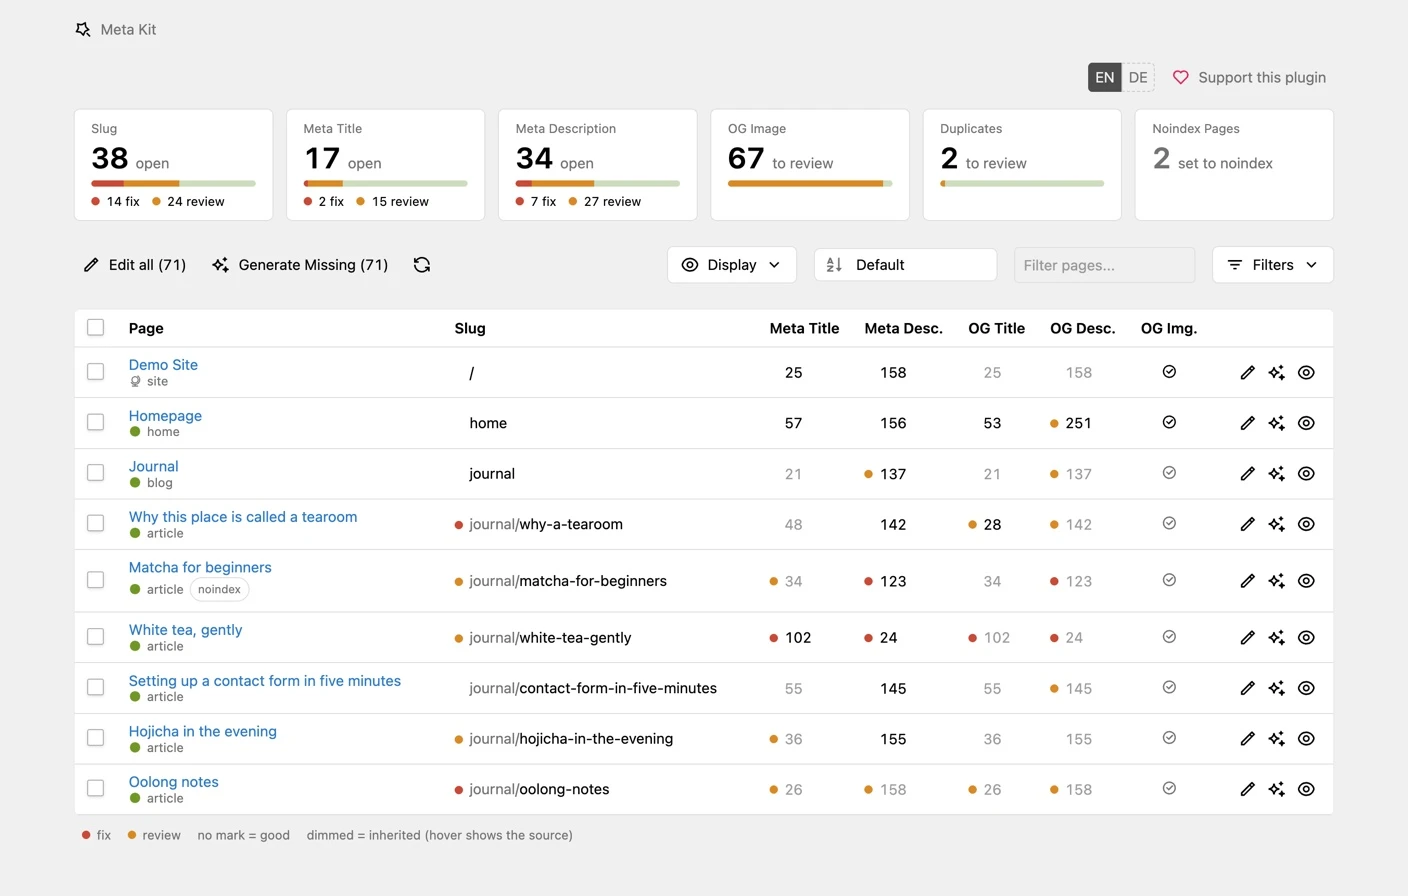Check the Journal row checkbox
The image size is (1408, 896).
pyautogui.click(x=95, y=473)
